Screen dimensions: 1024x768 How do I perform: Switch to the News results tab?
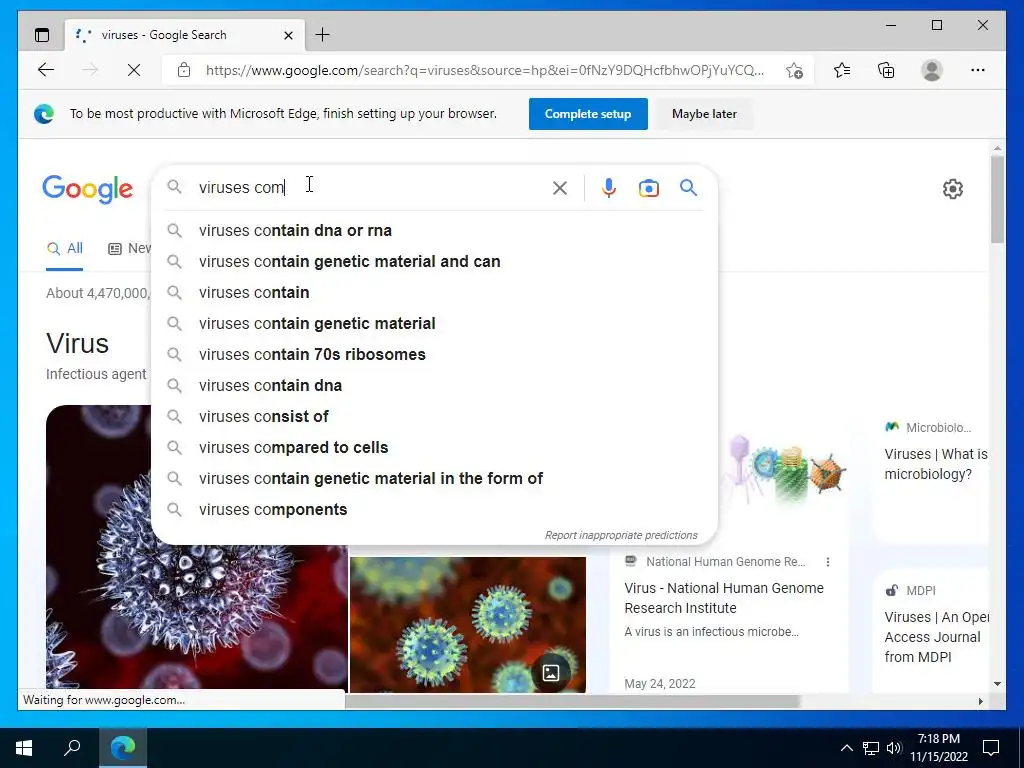[130, 249]
